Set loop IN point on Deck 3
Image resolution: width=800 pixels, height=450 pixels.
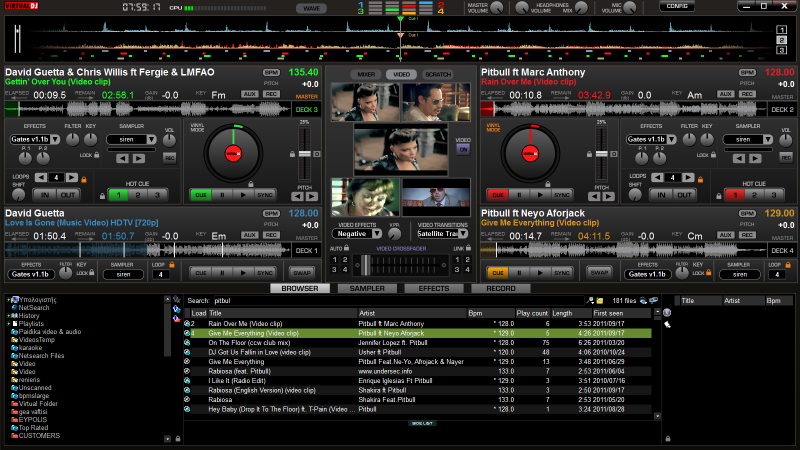pyautogui.click(x=45, y=195)
